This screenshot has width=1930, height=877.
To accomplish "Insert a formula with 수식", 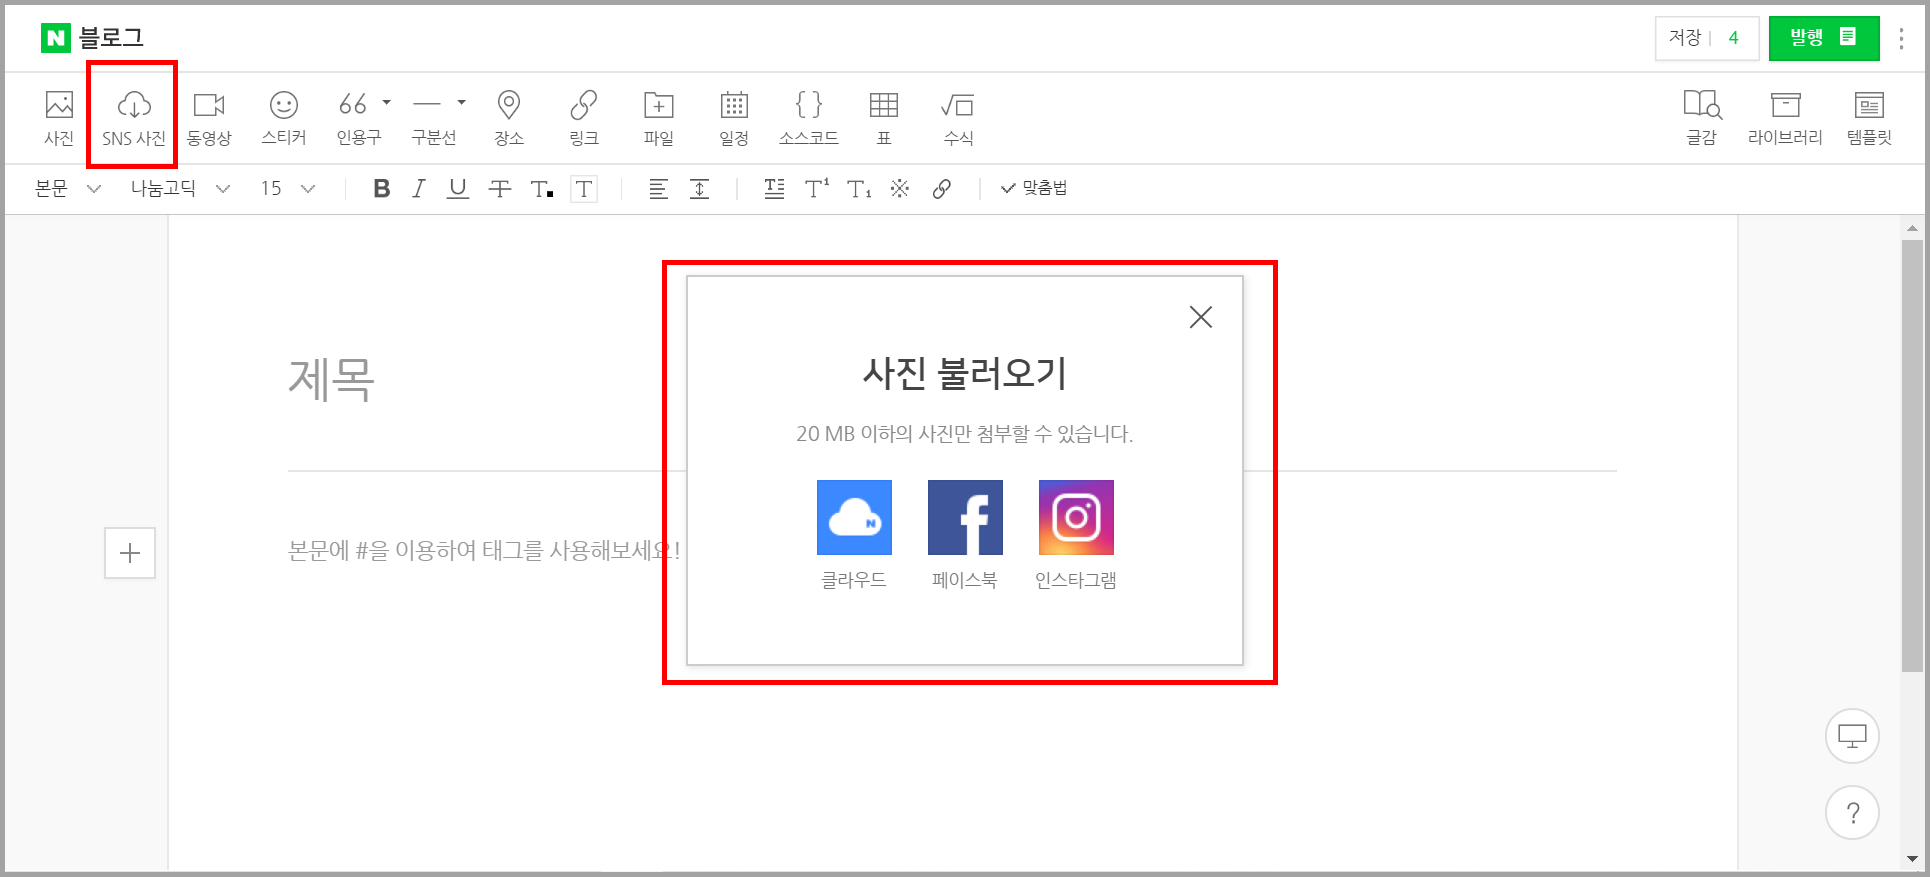I will [x=958, y=117].
